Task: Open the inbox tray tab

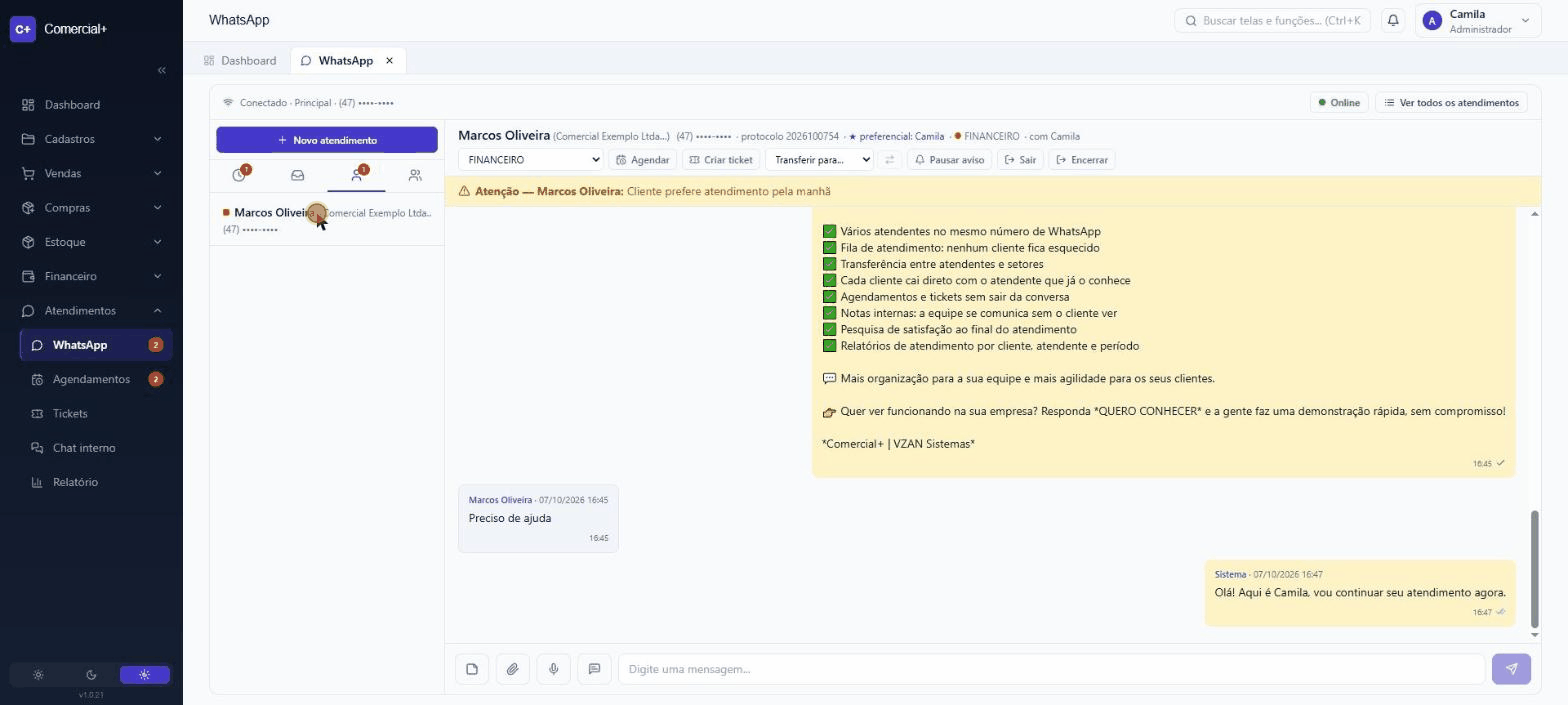Action: click(x=297, y=175)
